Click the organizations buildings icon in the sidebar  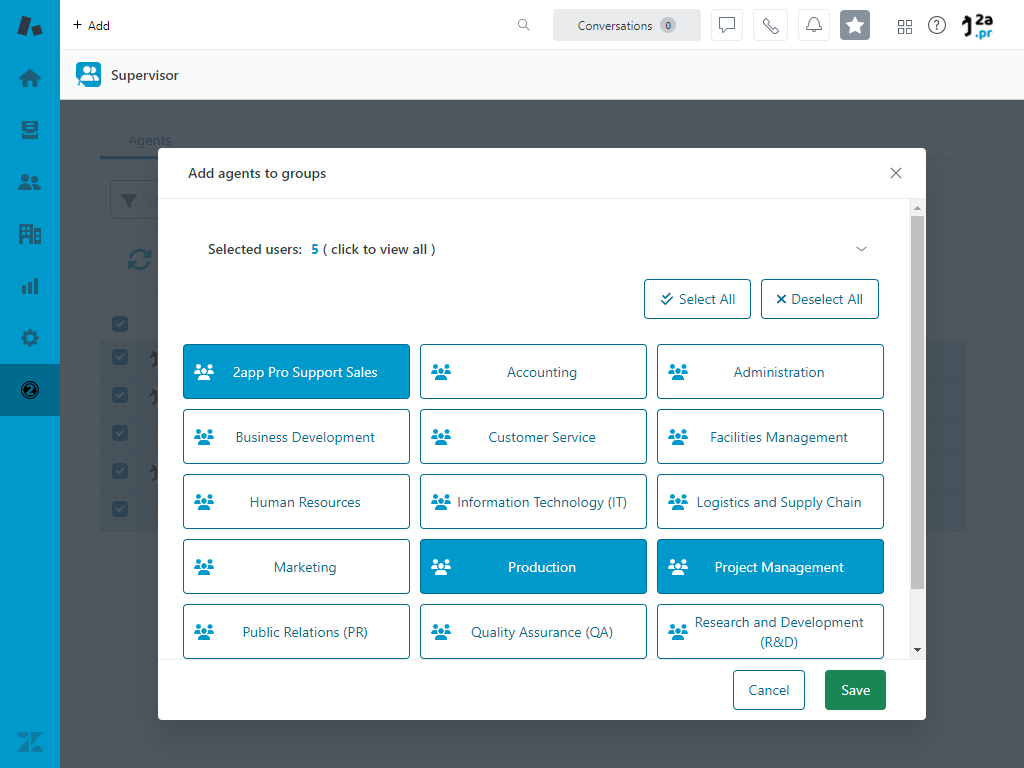[x=30, y=234]
